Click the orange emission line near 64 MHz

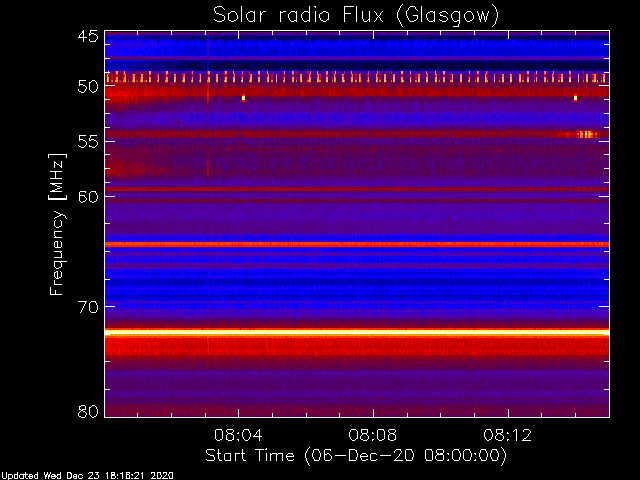click(x=357, y=244)
